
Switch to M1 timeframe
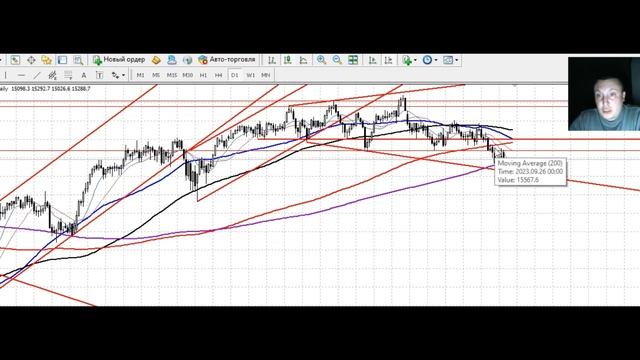pos(140,75)
